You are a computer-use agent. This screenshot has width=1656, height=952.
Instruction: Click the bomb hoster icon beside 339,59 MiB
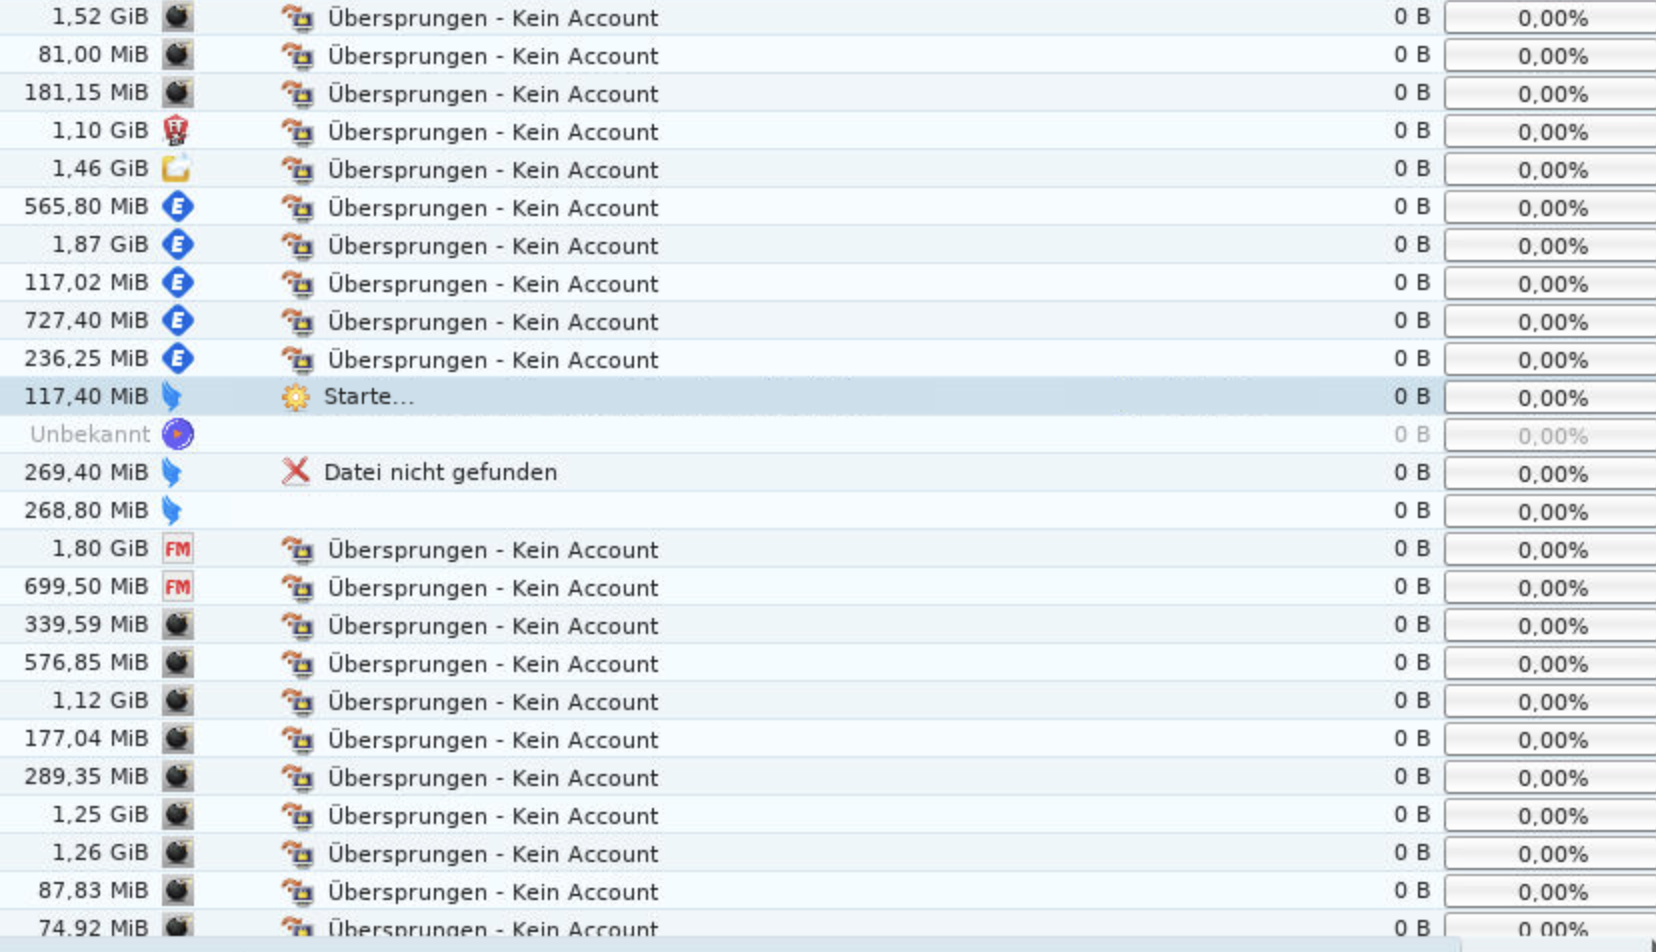tap(177, 625)
